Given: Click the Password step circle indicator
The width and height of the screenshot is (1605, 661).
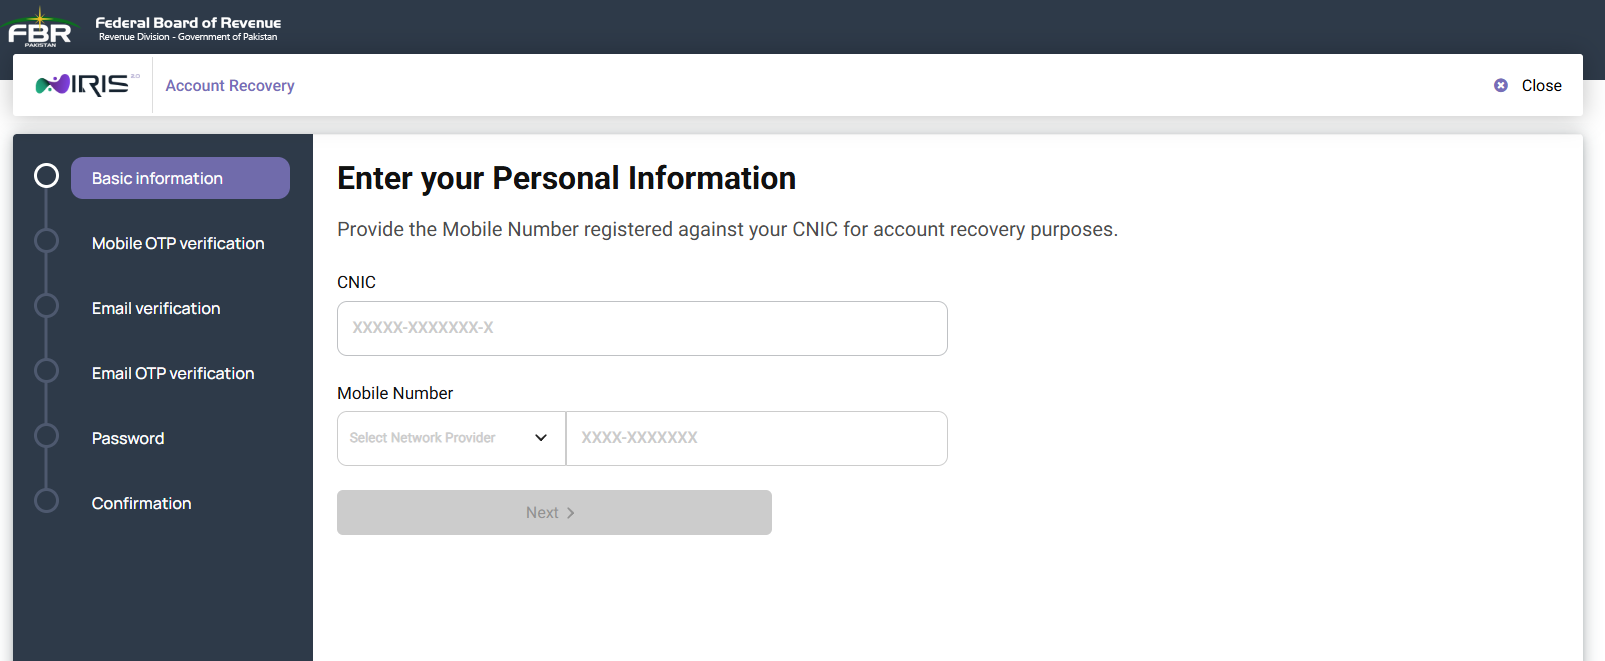Looking at the screenshot, I should [x=46, y=436].
